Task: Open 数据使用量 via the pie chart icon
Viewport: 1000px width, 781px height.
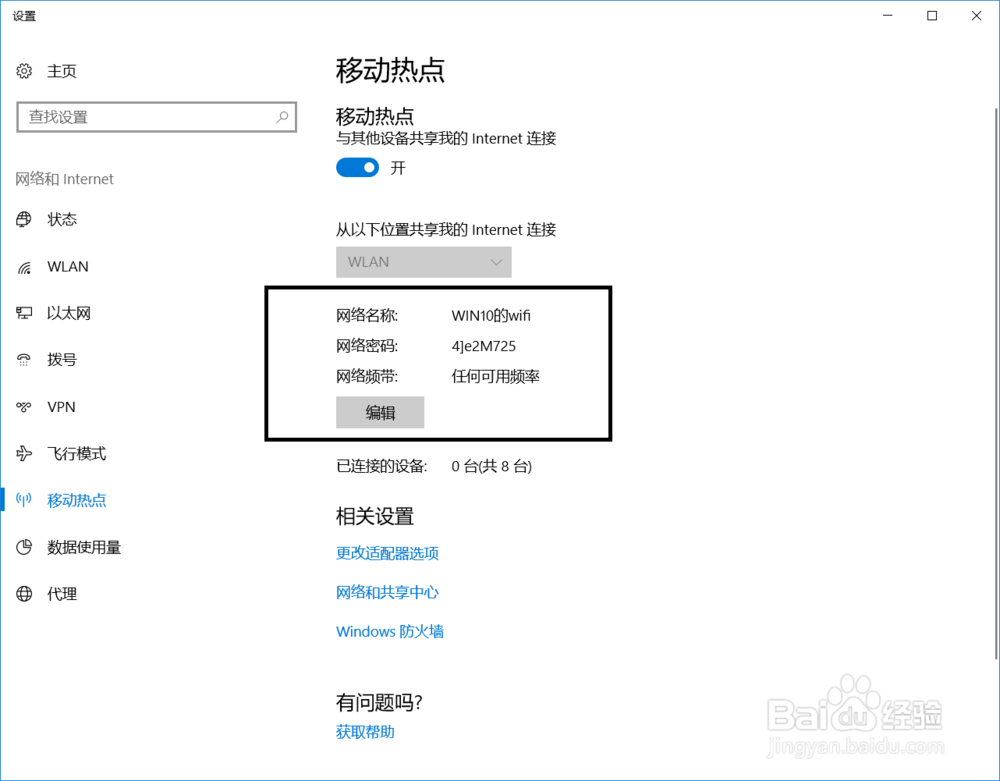Action: coord(24,547)
